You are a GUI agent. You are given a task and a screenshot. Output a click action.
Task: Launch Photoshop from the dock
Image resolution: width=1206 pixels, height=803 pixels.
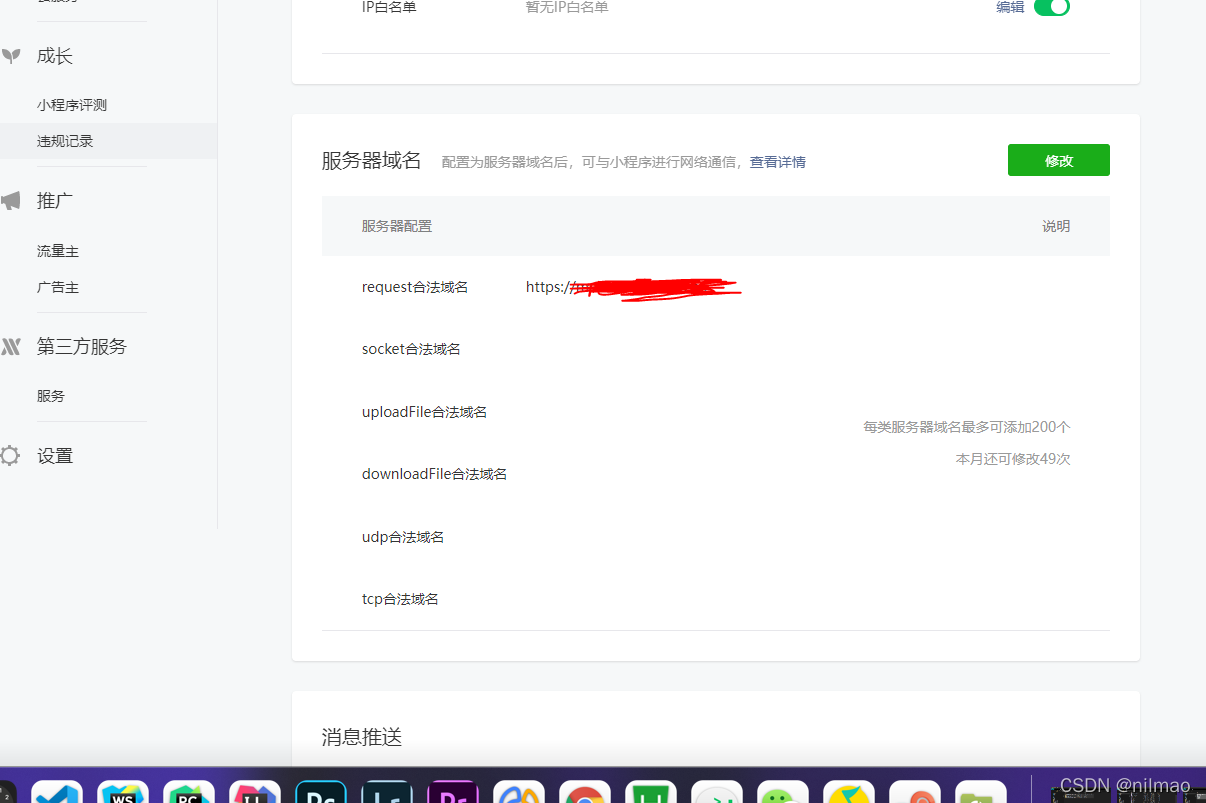(321, 795)
